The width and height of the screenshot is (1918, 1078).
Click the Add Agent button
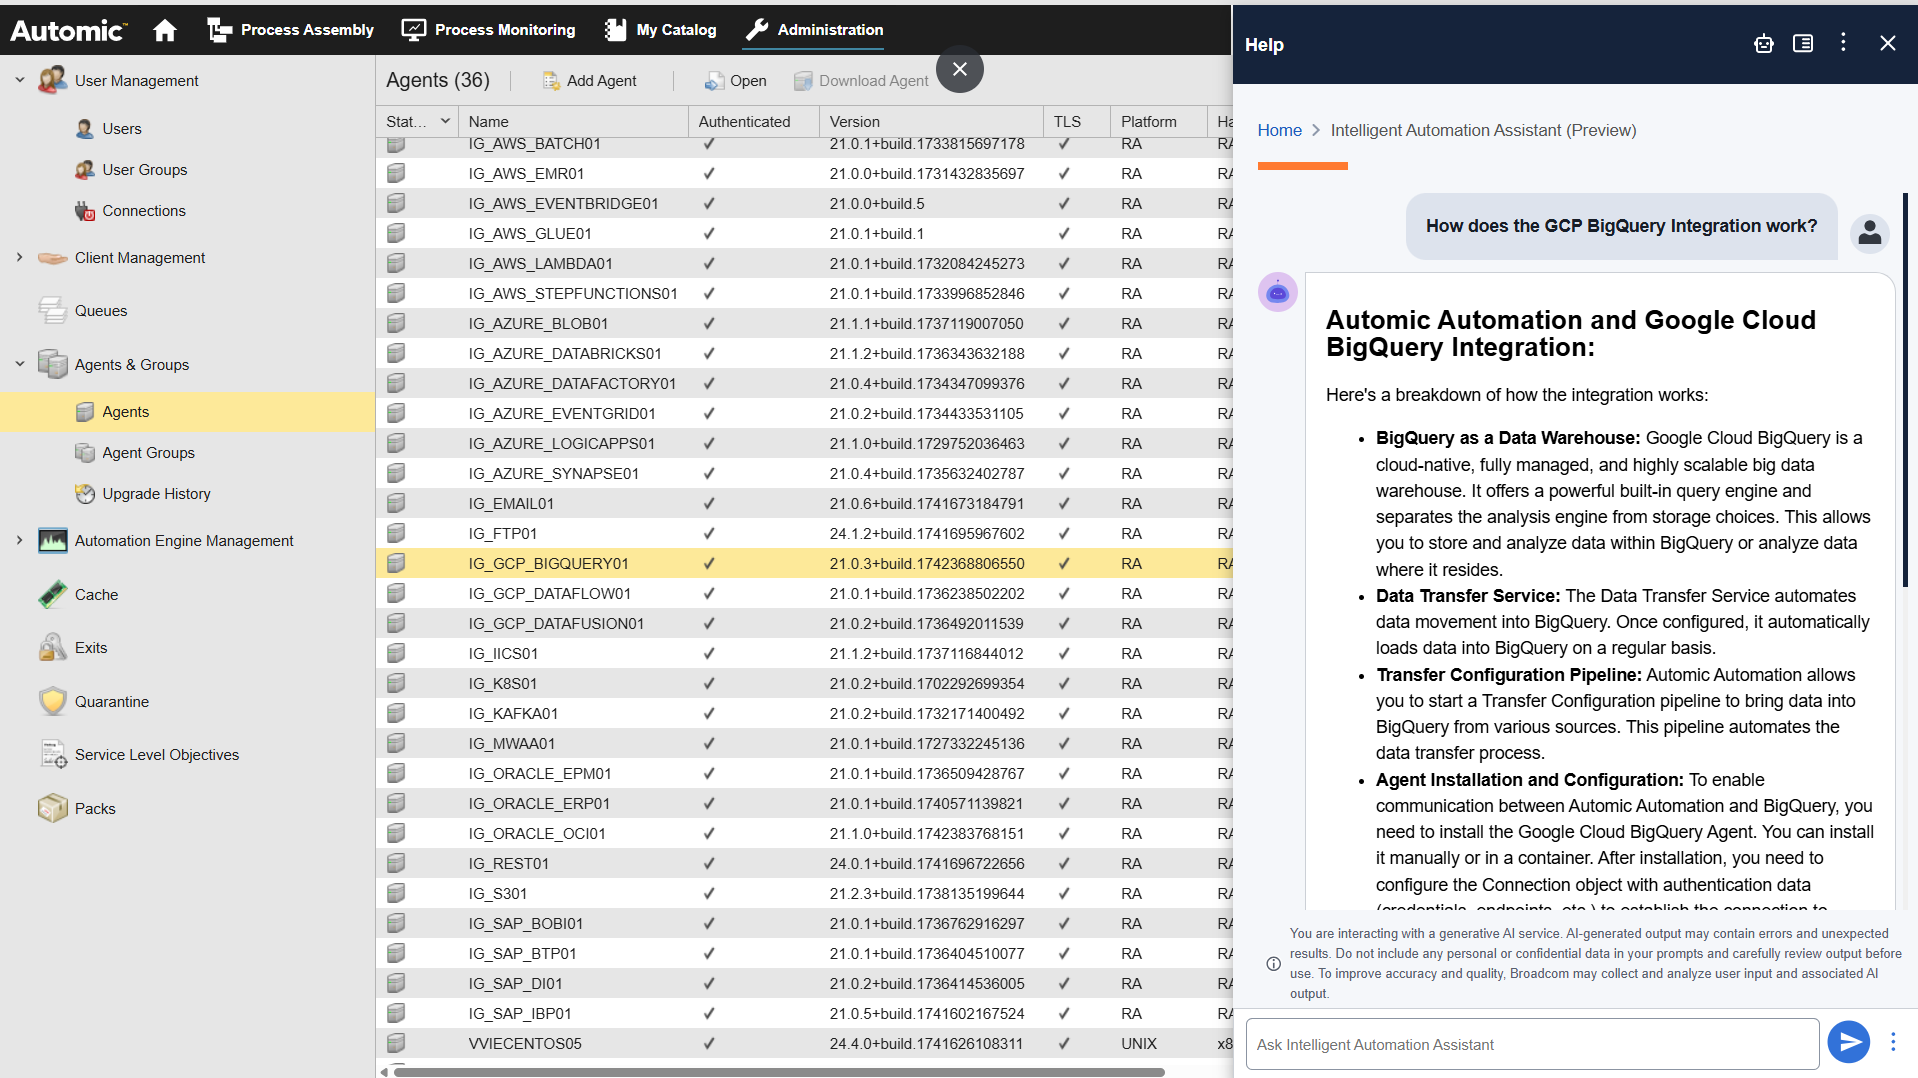click(589, 81)
